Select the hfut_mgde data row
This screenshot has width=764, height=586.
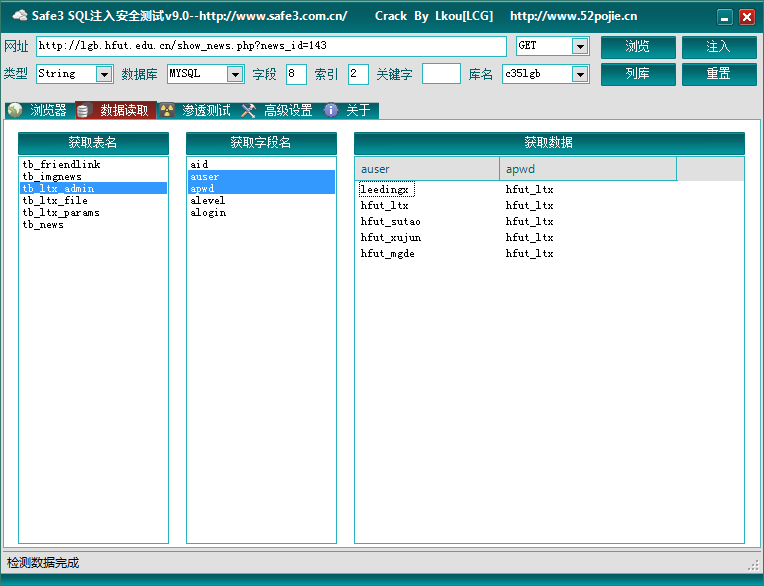coord(387,254)
